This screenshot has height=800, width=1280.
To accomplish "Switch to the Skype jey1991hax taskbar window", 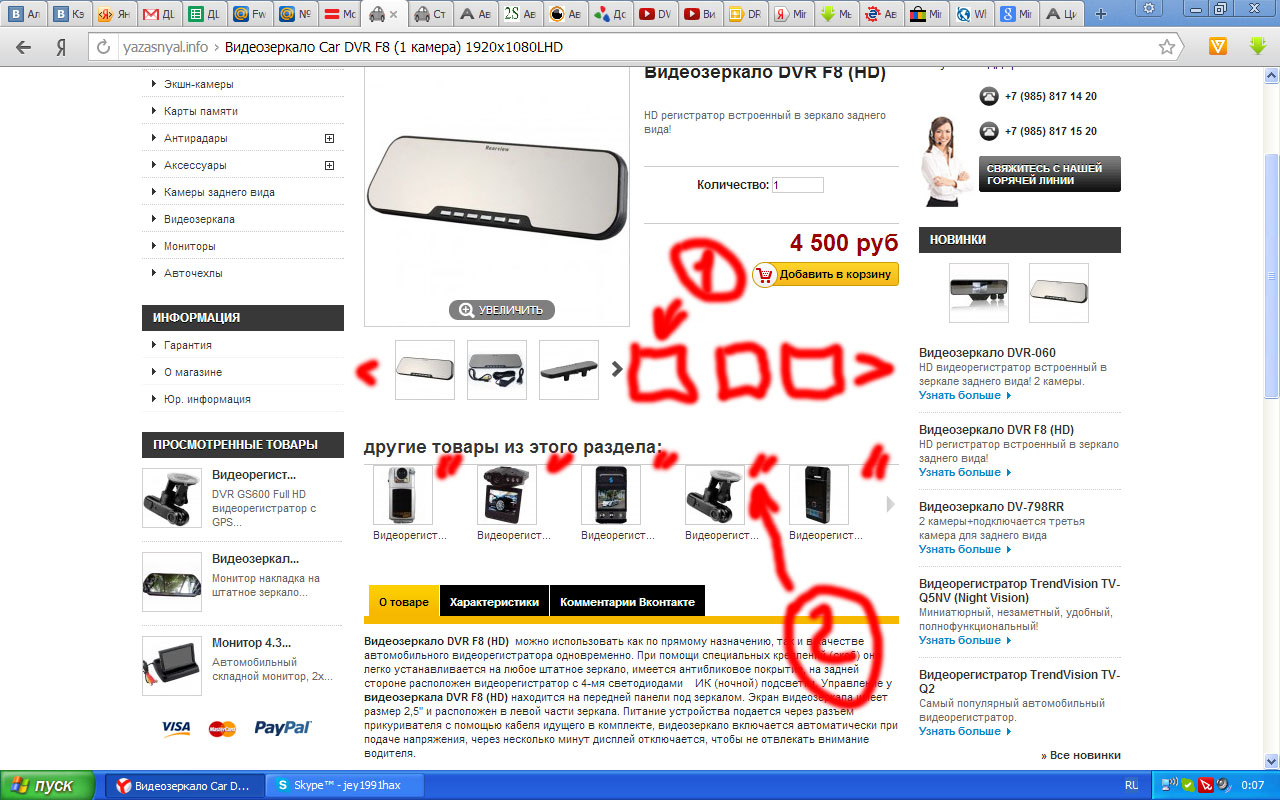I will 346,785.
